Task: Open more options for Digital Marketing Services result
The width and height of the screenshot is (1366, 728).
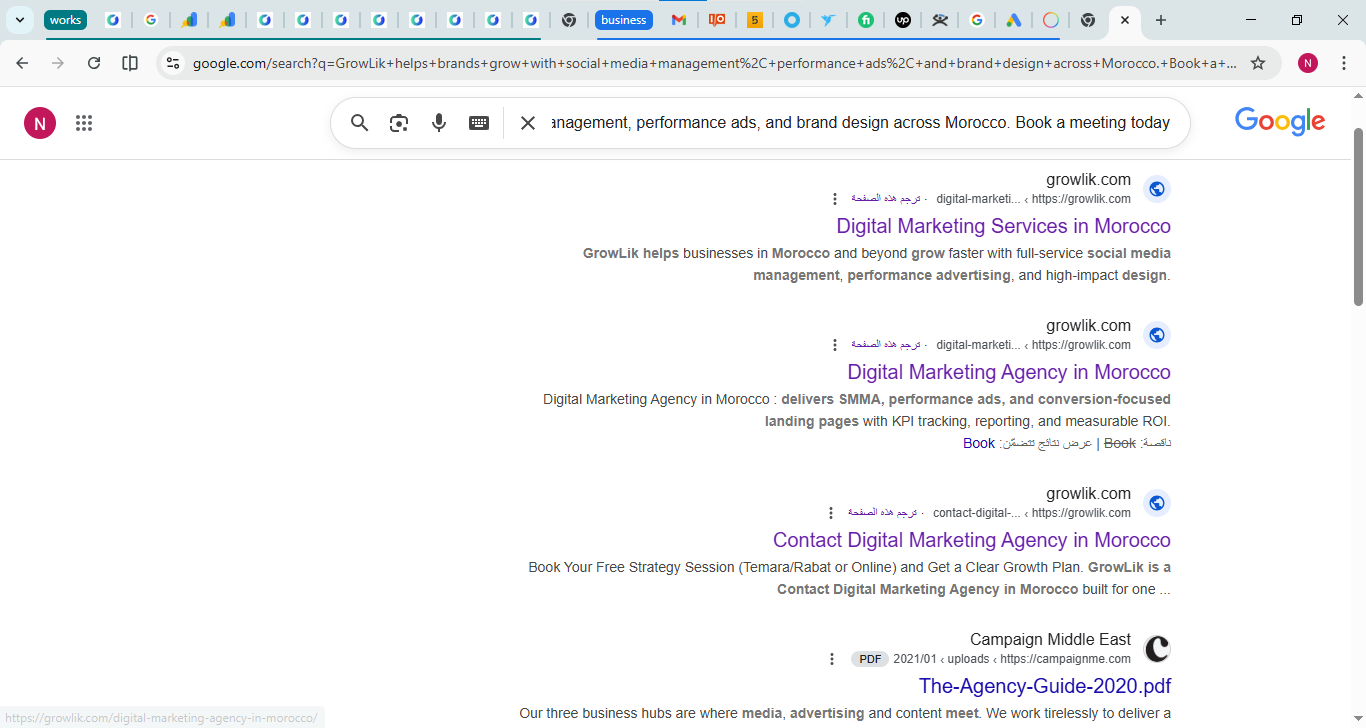Action: point(835,199)
